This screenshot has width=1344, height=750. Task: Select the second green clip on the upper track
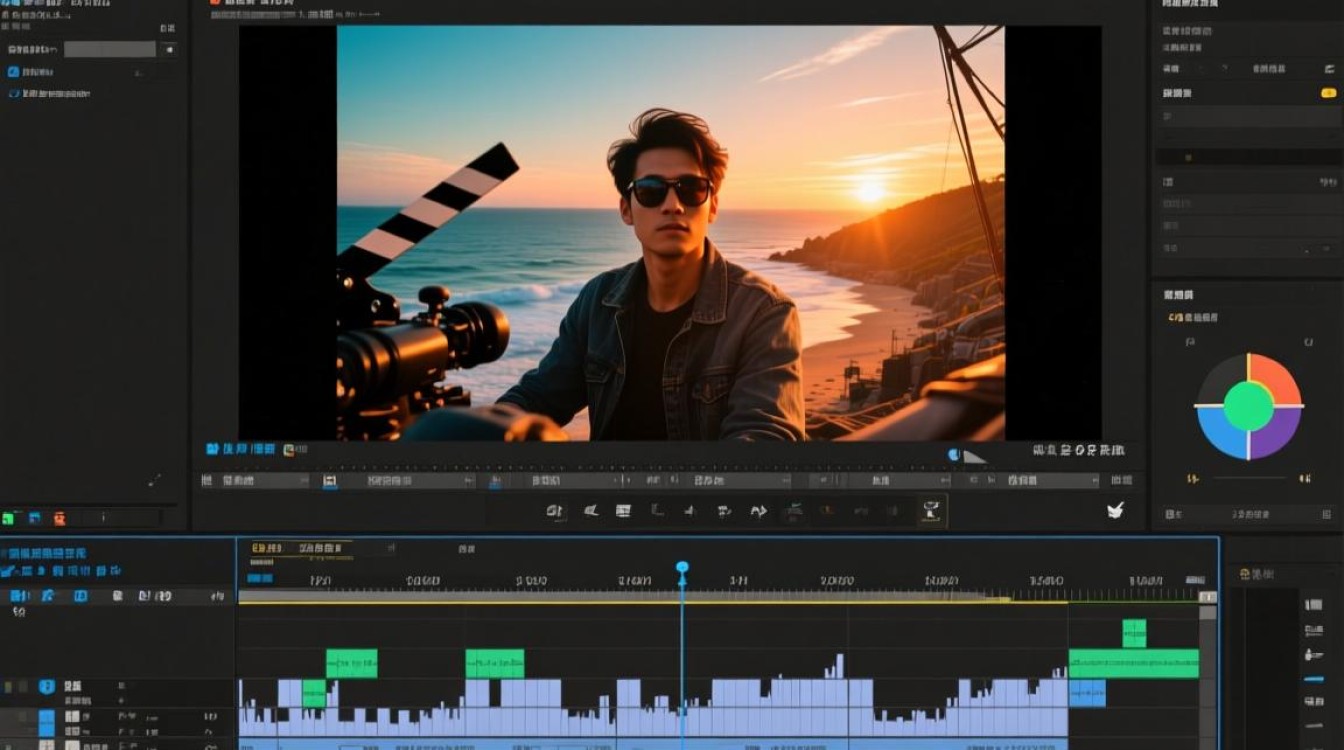click(x=495, y=663)
